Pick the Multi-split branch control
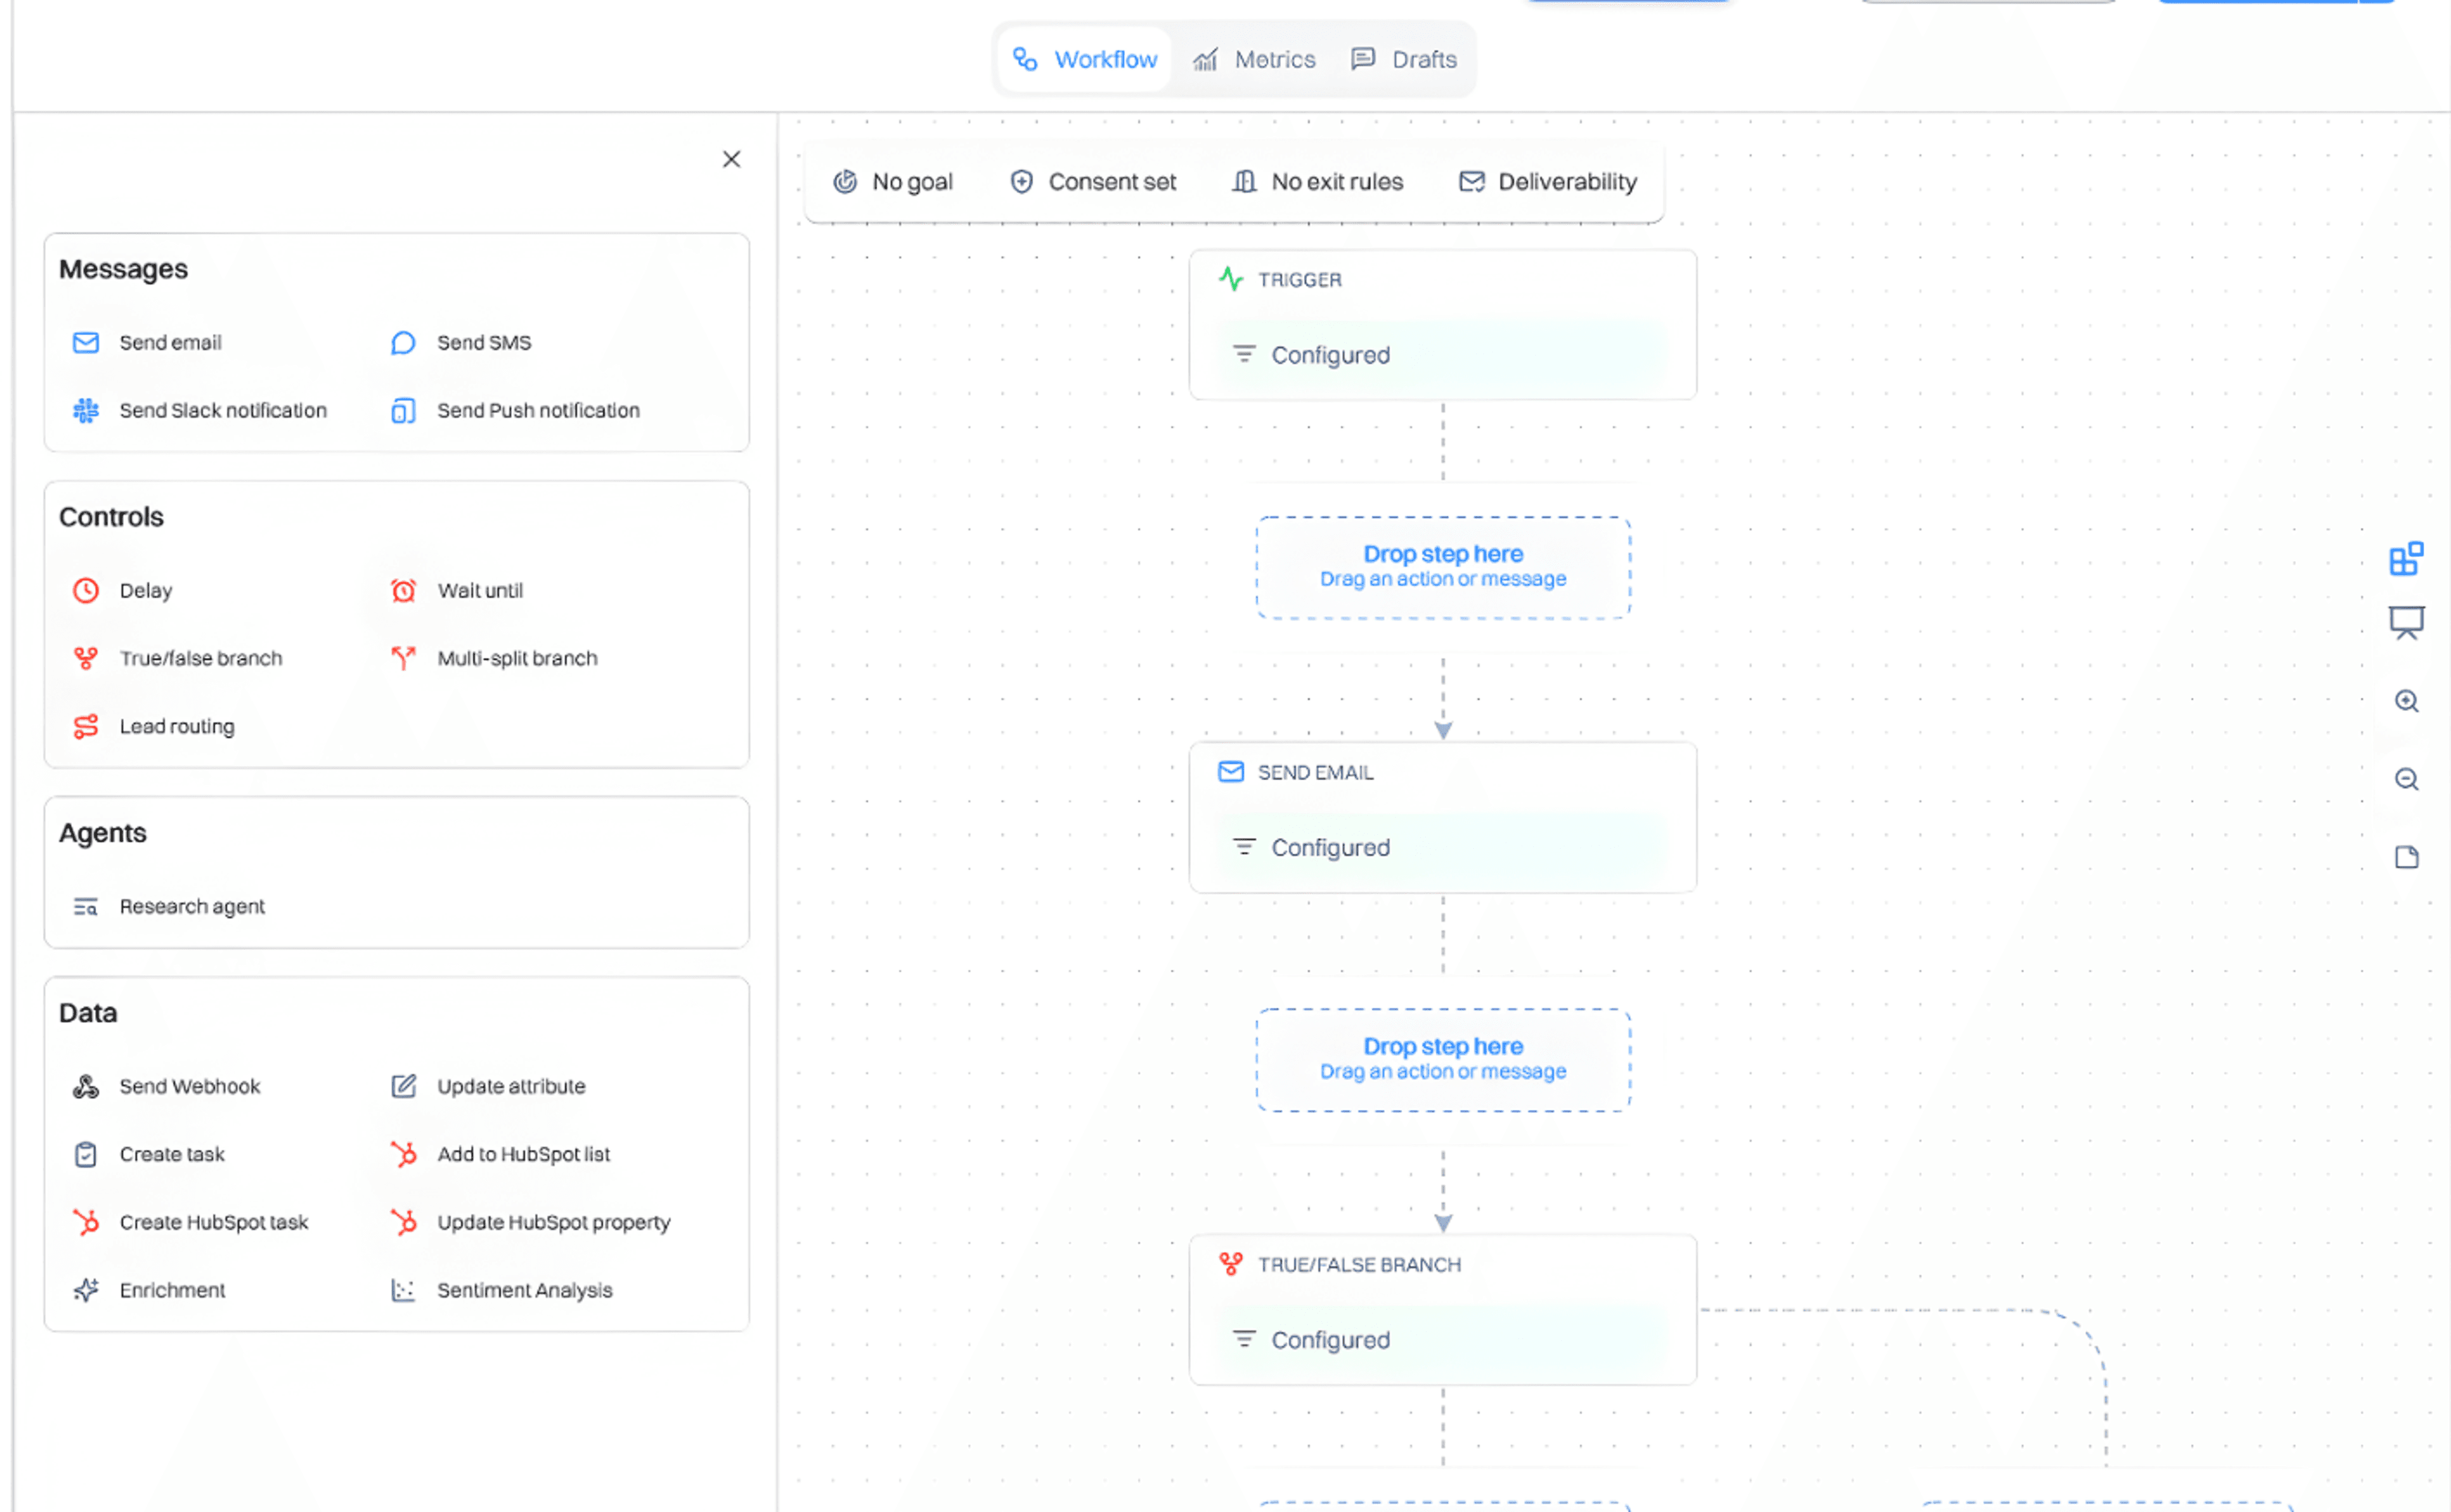This screenshot has height=1512, width=2451. pos(516,658)
